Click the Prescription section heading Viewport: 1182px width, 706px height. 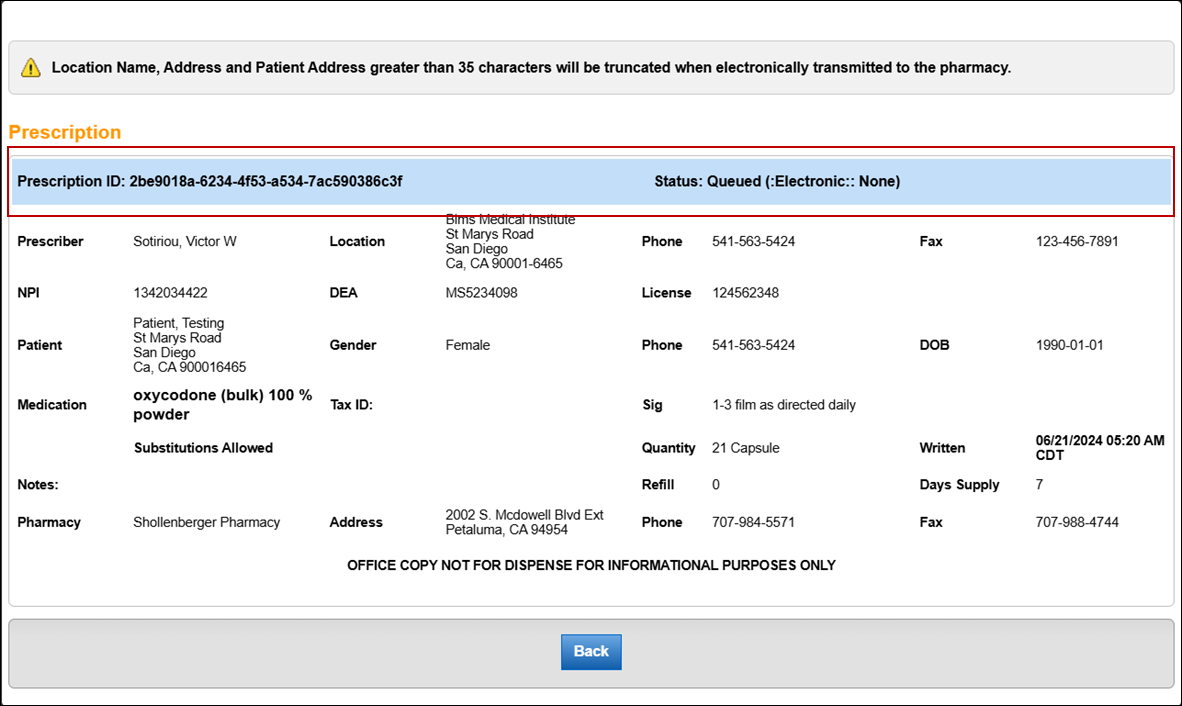click(x=65, y=132)
